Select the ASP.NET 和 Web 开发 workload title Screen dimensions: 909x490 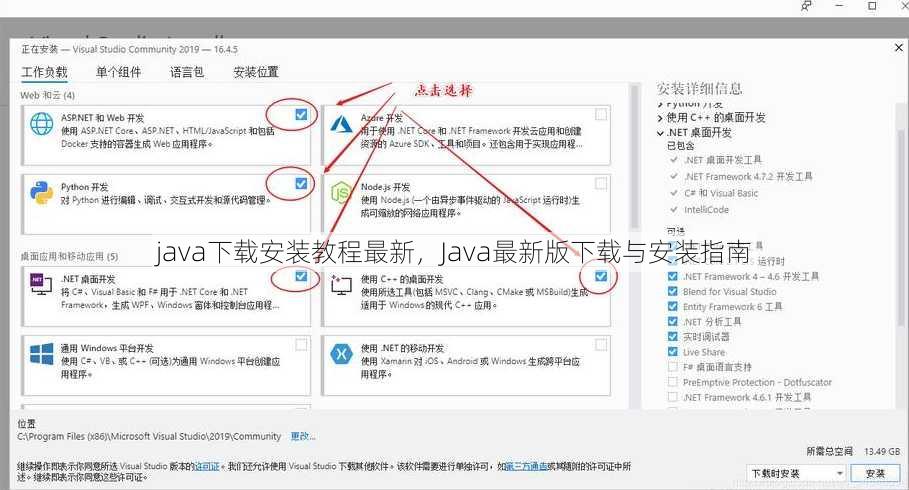(102, 118)
